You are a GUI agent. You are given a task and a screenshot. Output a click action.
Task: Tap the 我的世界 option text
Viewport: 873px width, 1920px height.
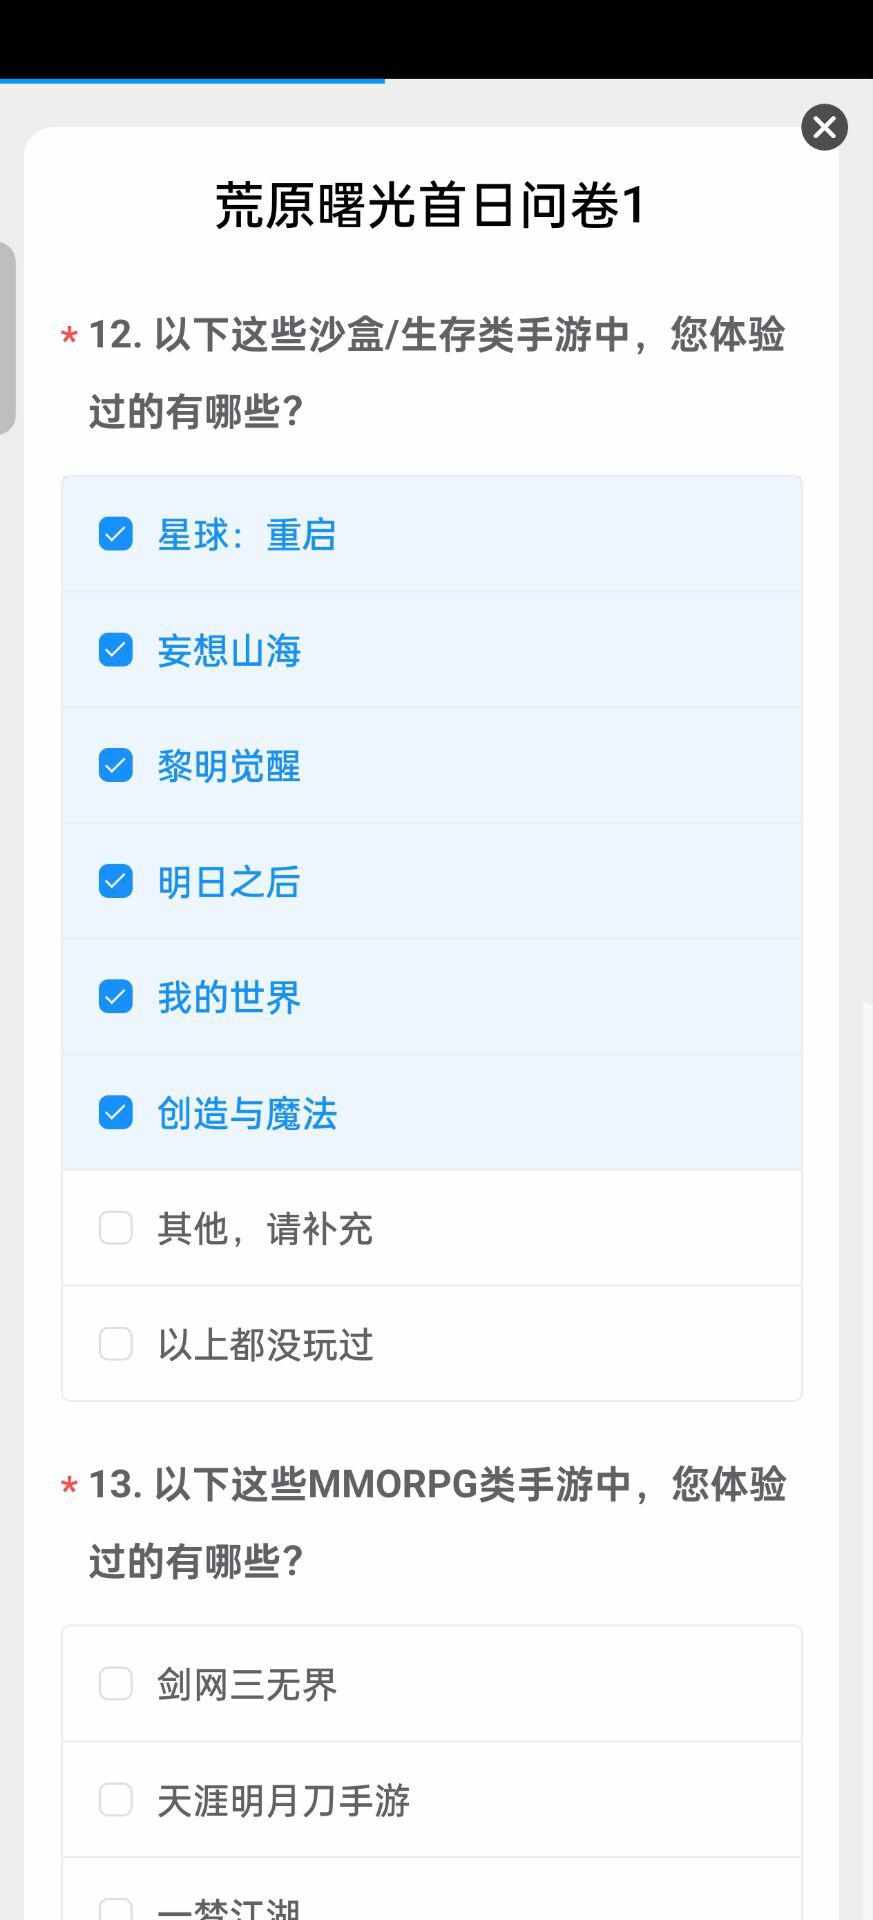(229, 998)
